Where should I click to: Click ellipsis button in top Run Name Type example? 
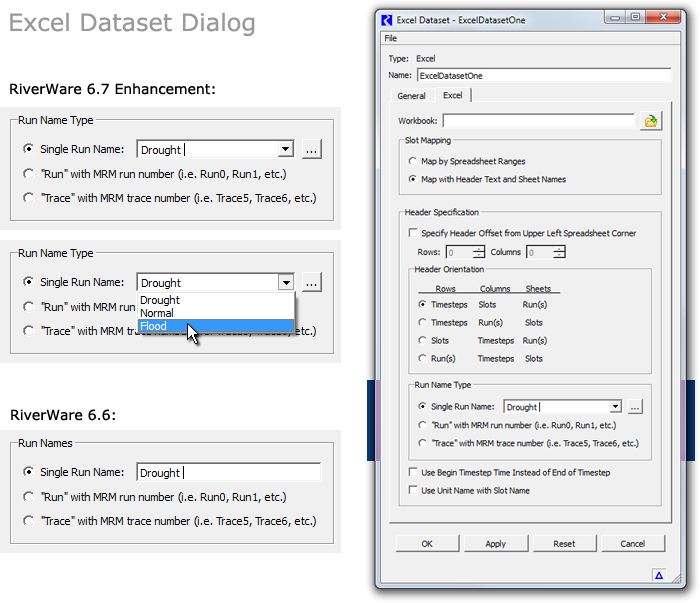point(312,149)
